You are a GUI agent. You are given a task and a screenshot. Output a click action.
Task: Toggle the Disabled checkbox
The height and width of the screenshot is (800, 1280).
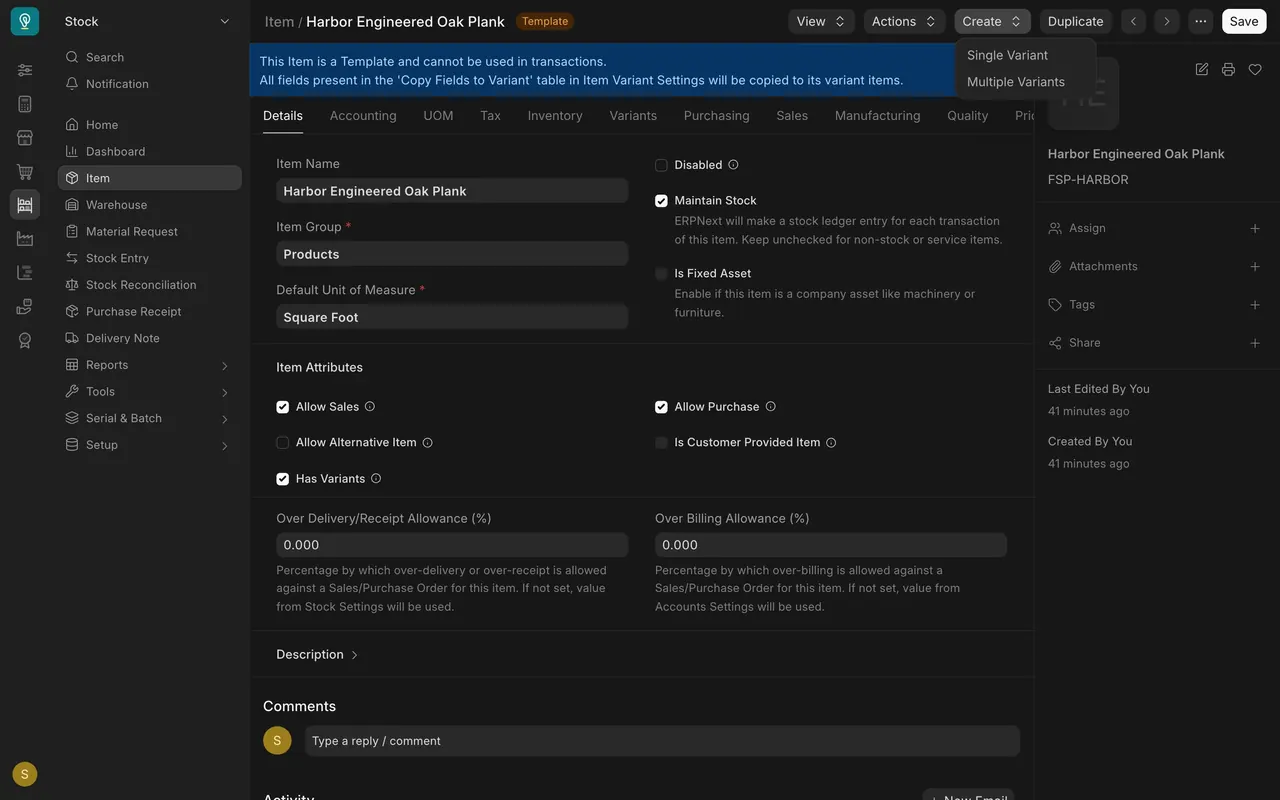[x=661, y=165]
